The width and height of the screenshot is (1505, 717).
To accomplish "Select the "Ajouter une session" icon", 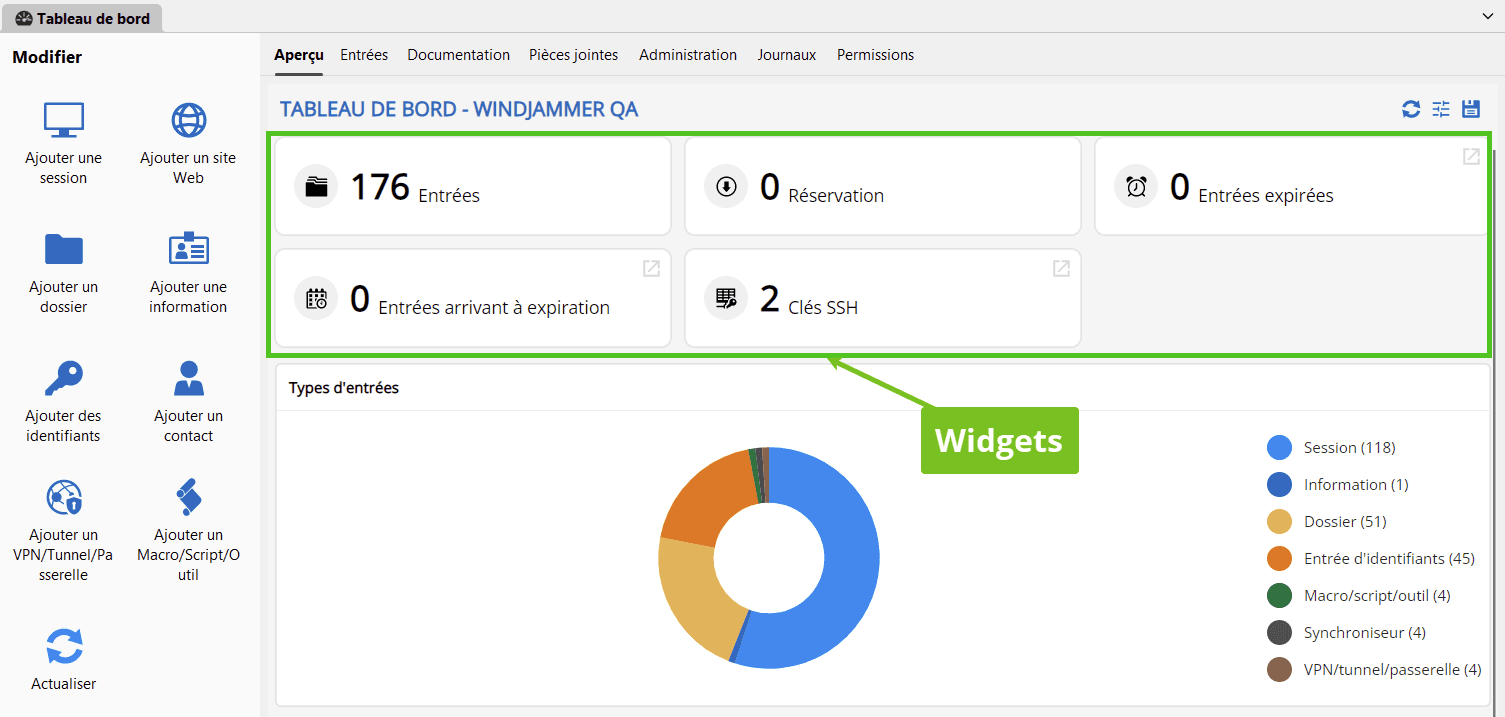I will (63, 119).
